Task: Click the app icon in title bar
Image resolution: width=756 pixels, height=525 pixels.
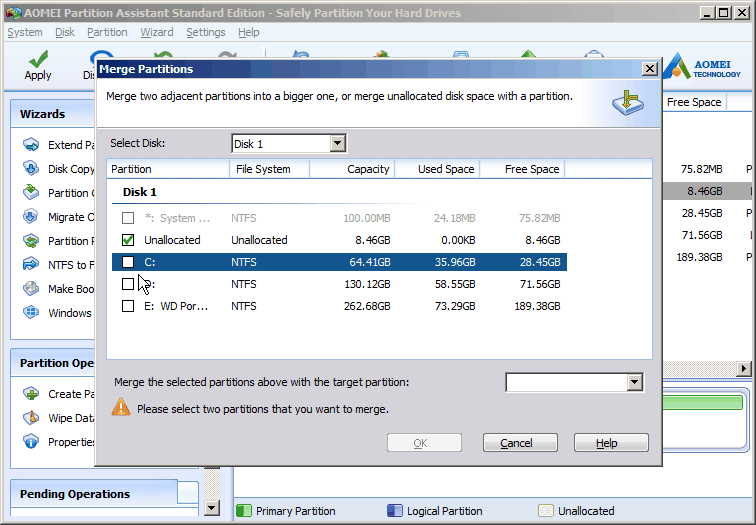Action: tap(13, 13)
